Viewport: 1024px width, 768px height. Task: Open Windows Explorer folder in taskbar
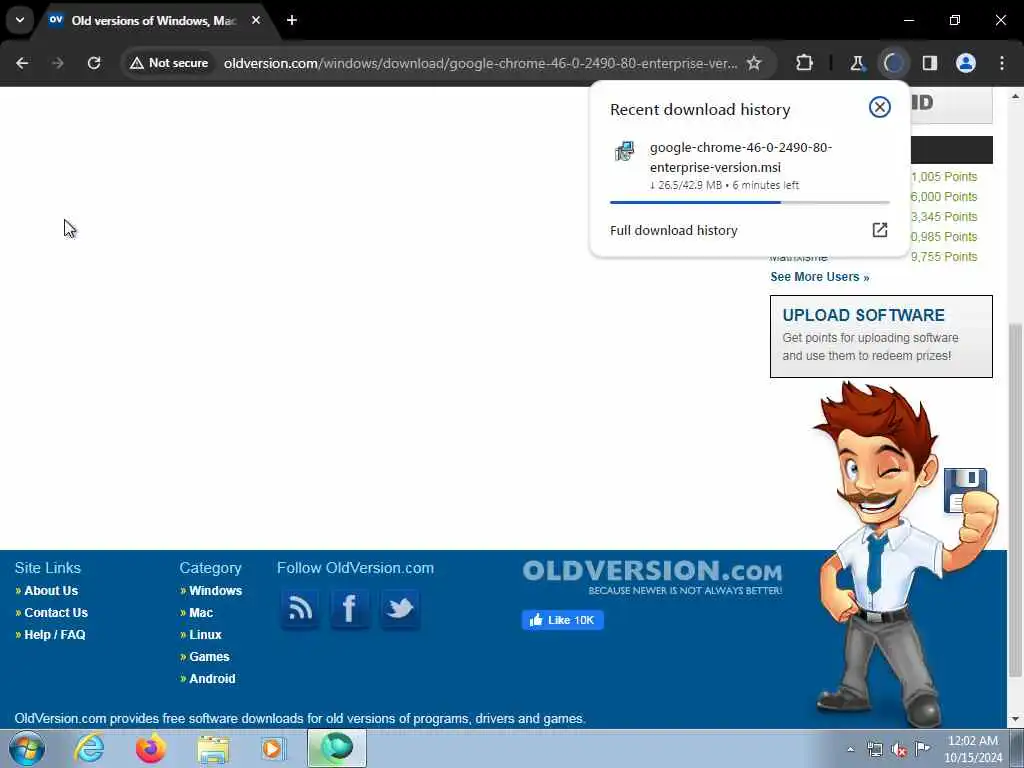213,748
